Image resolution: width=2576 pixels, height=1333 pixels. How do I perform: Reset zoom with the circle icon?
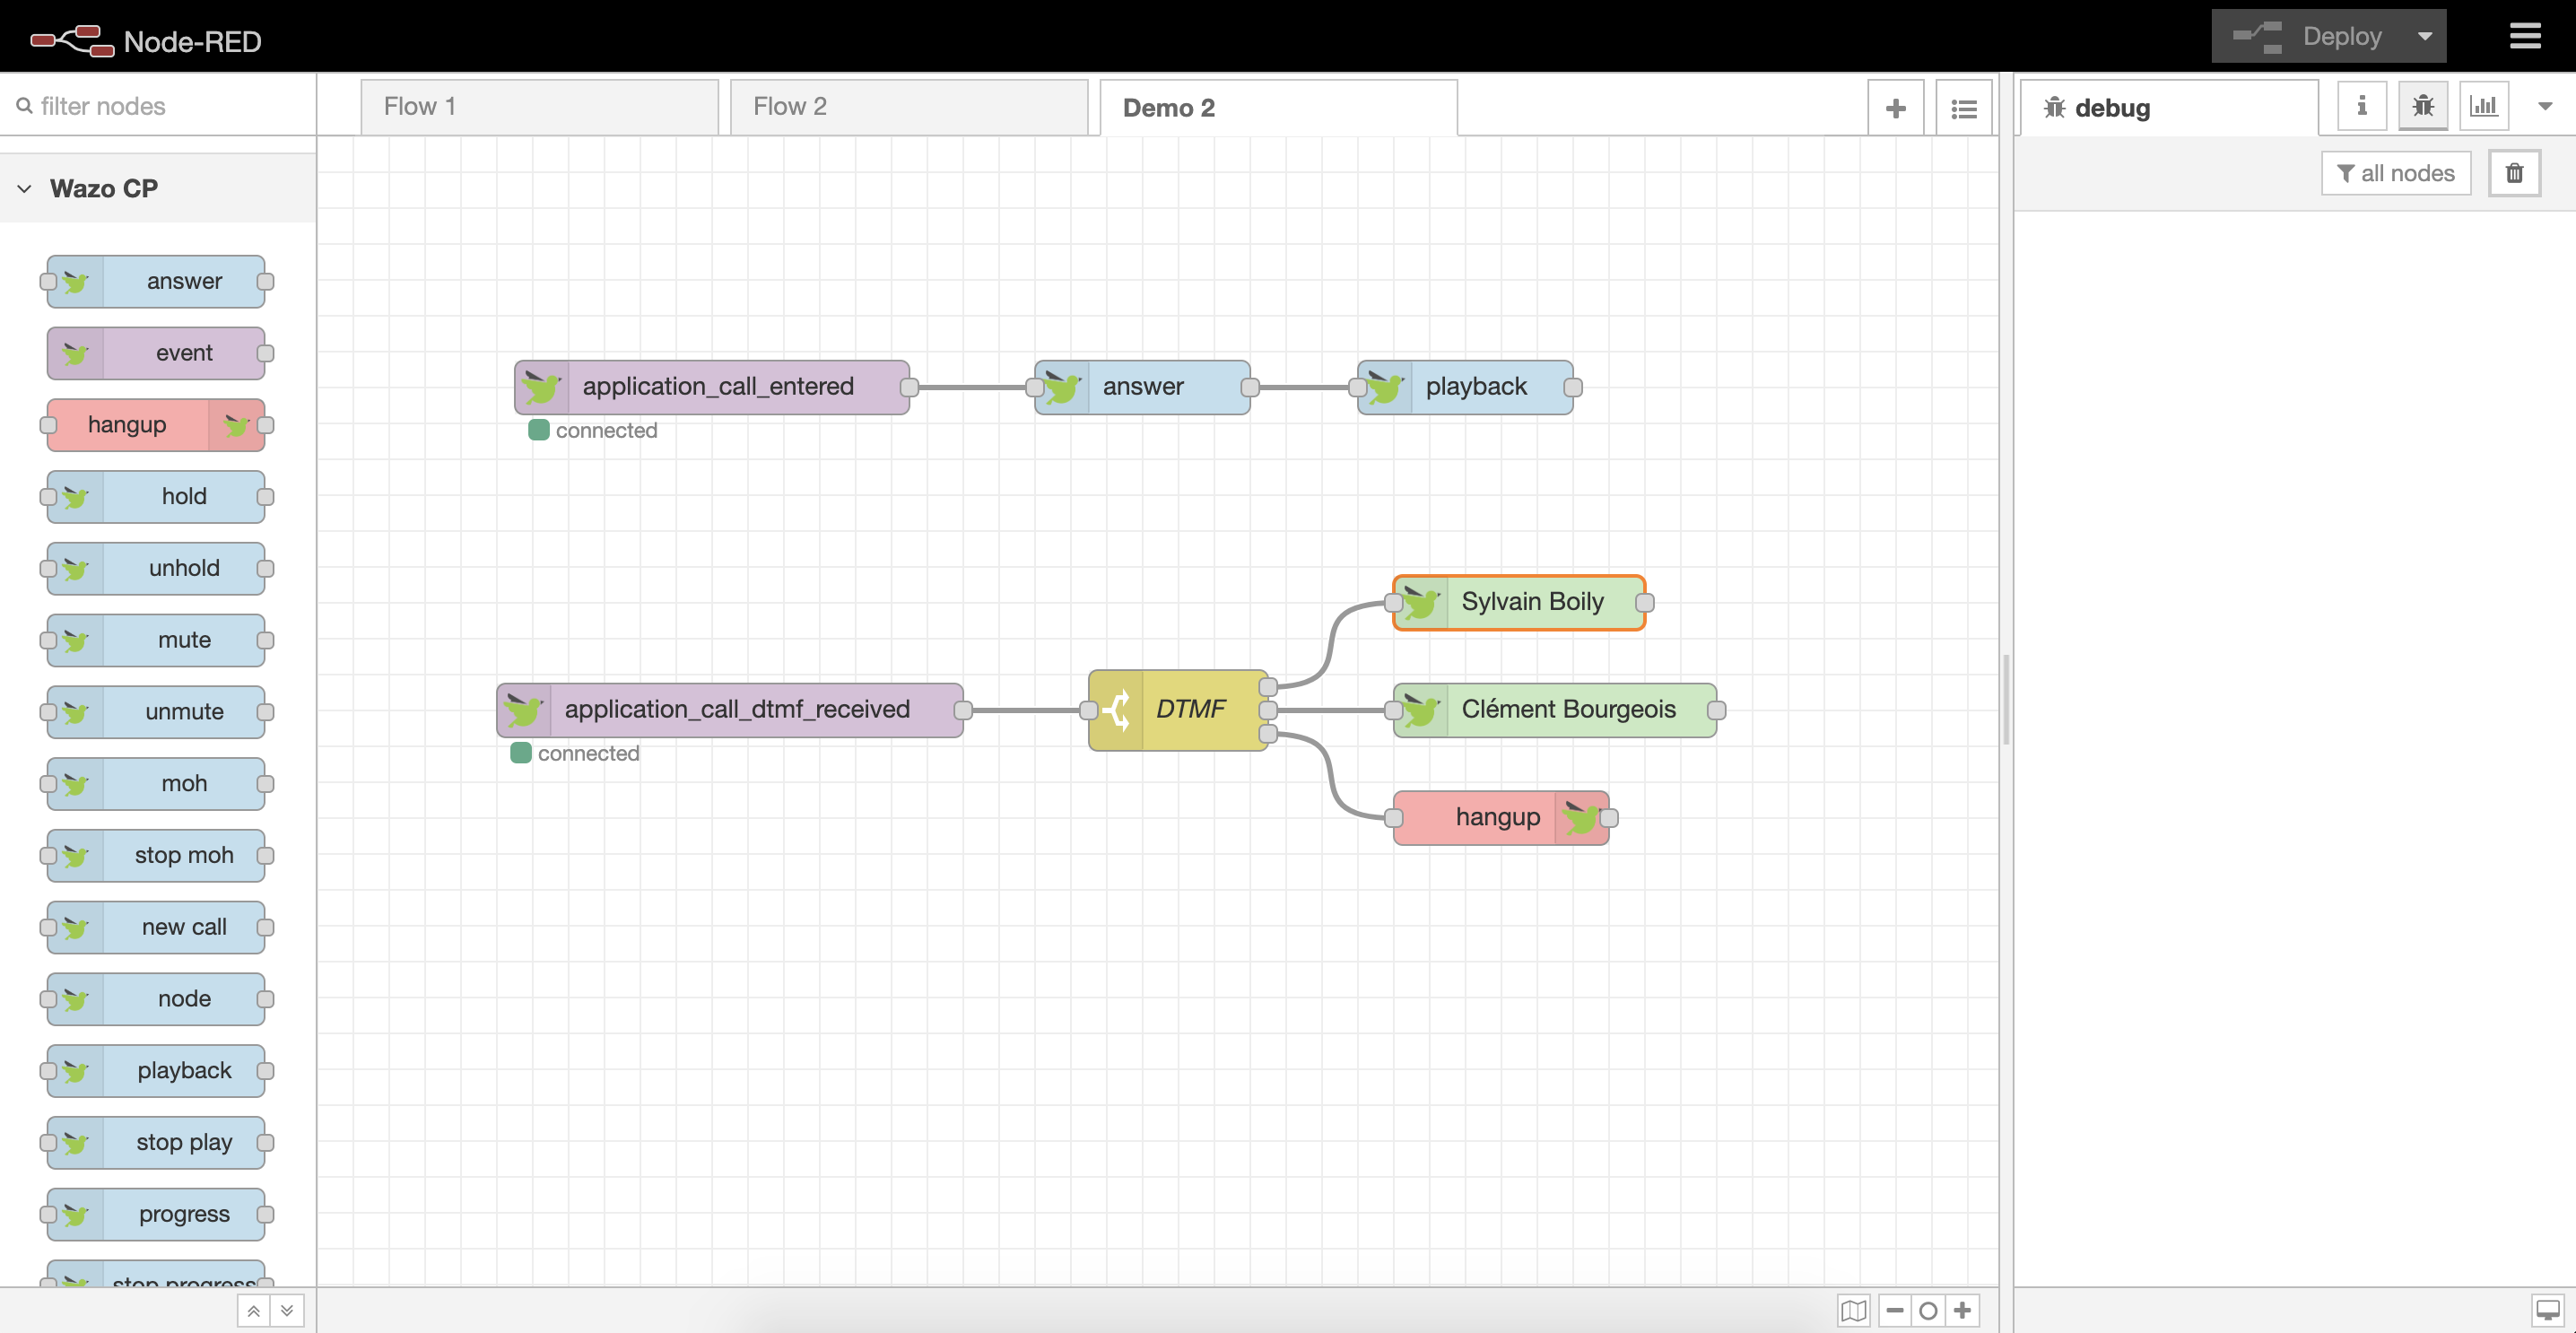(x=1928, y=1310)
